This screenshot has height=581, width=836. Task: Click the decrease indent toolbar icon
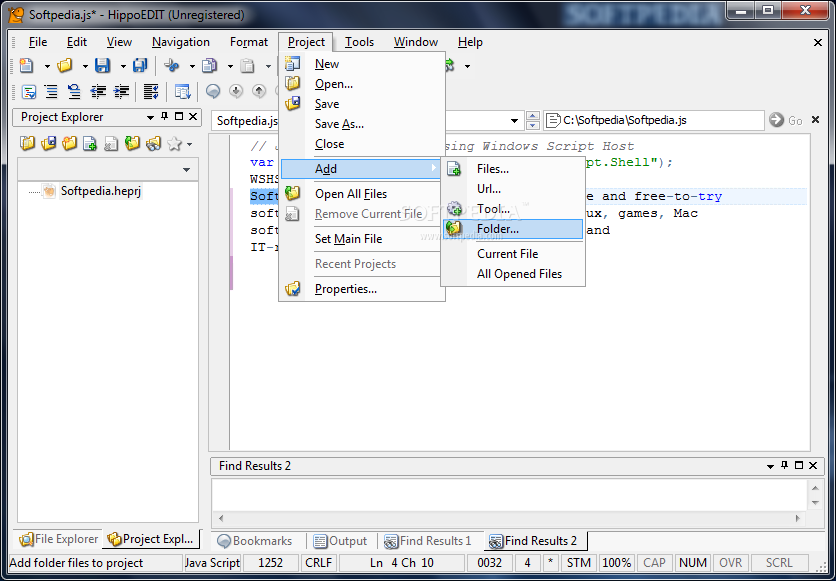click(x=98, y=92)
